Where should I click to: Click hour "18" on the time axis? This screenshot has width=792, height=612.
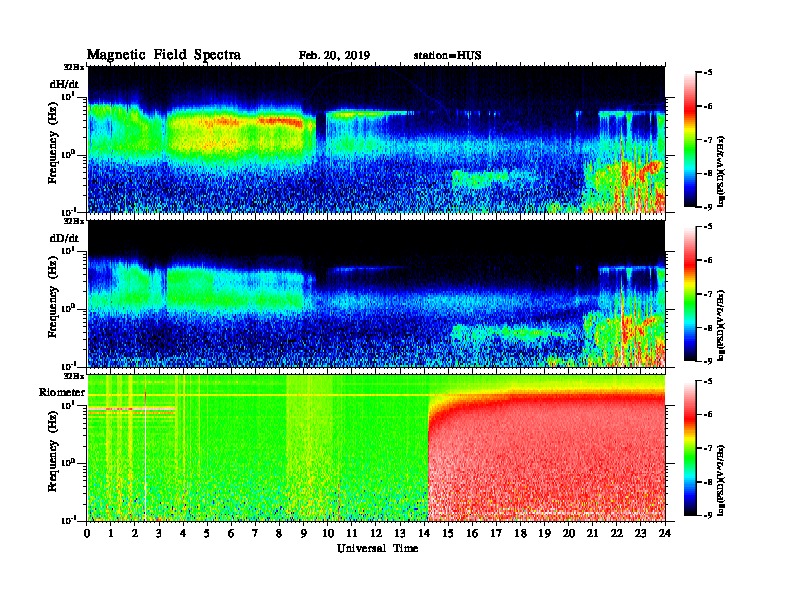[520, 533]
